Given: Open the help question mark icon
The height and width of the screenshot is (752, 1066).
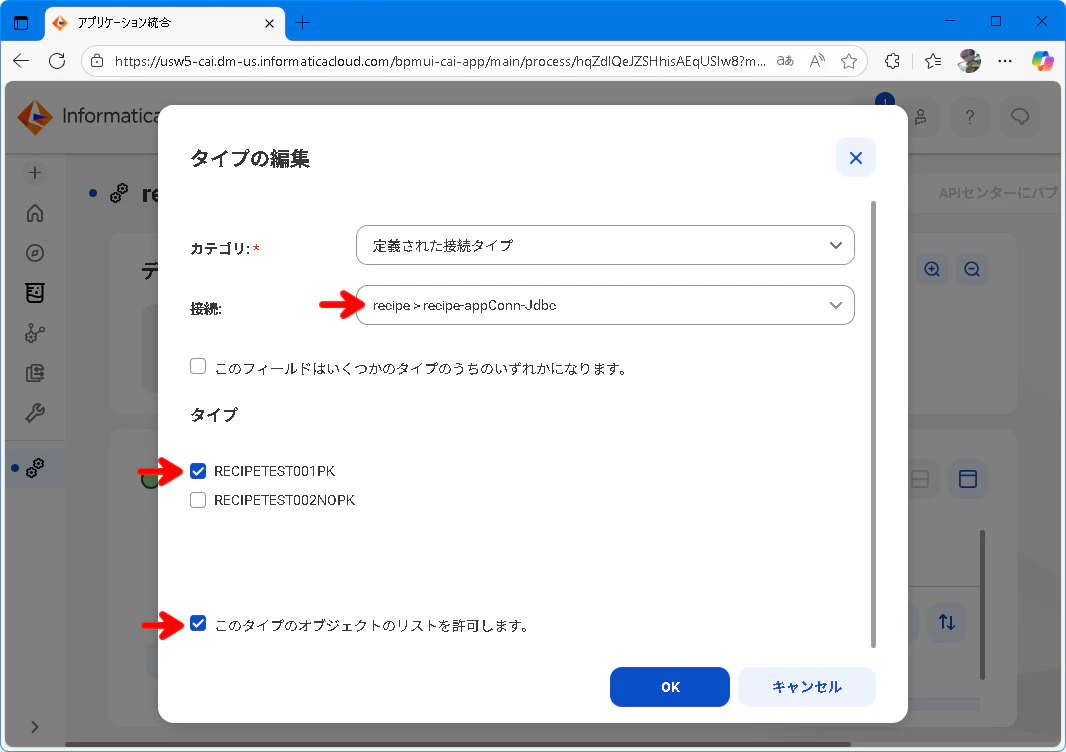Looking at the screenshot, I should coord(970,117).
